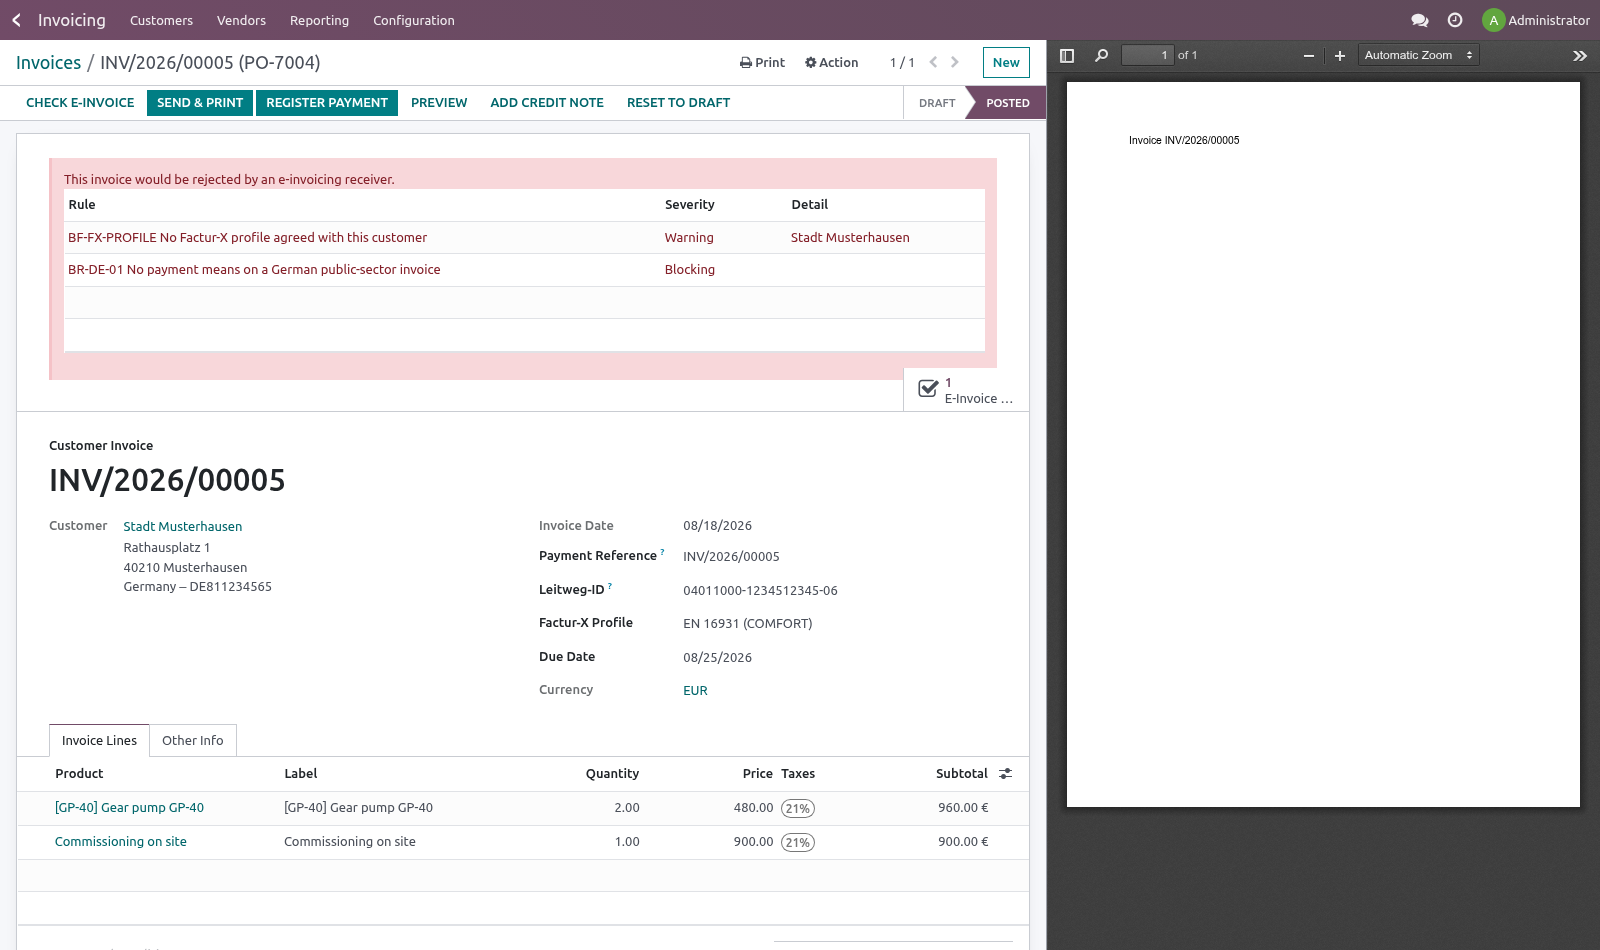Toggle the PDF viewer sidebar
Viewport: 1600px width, 950px height.
click(x=1067, y=56)
